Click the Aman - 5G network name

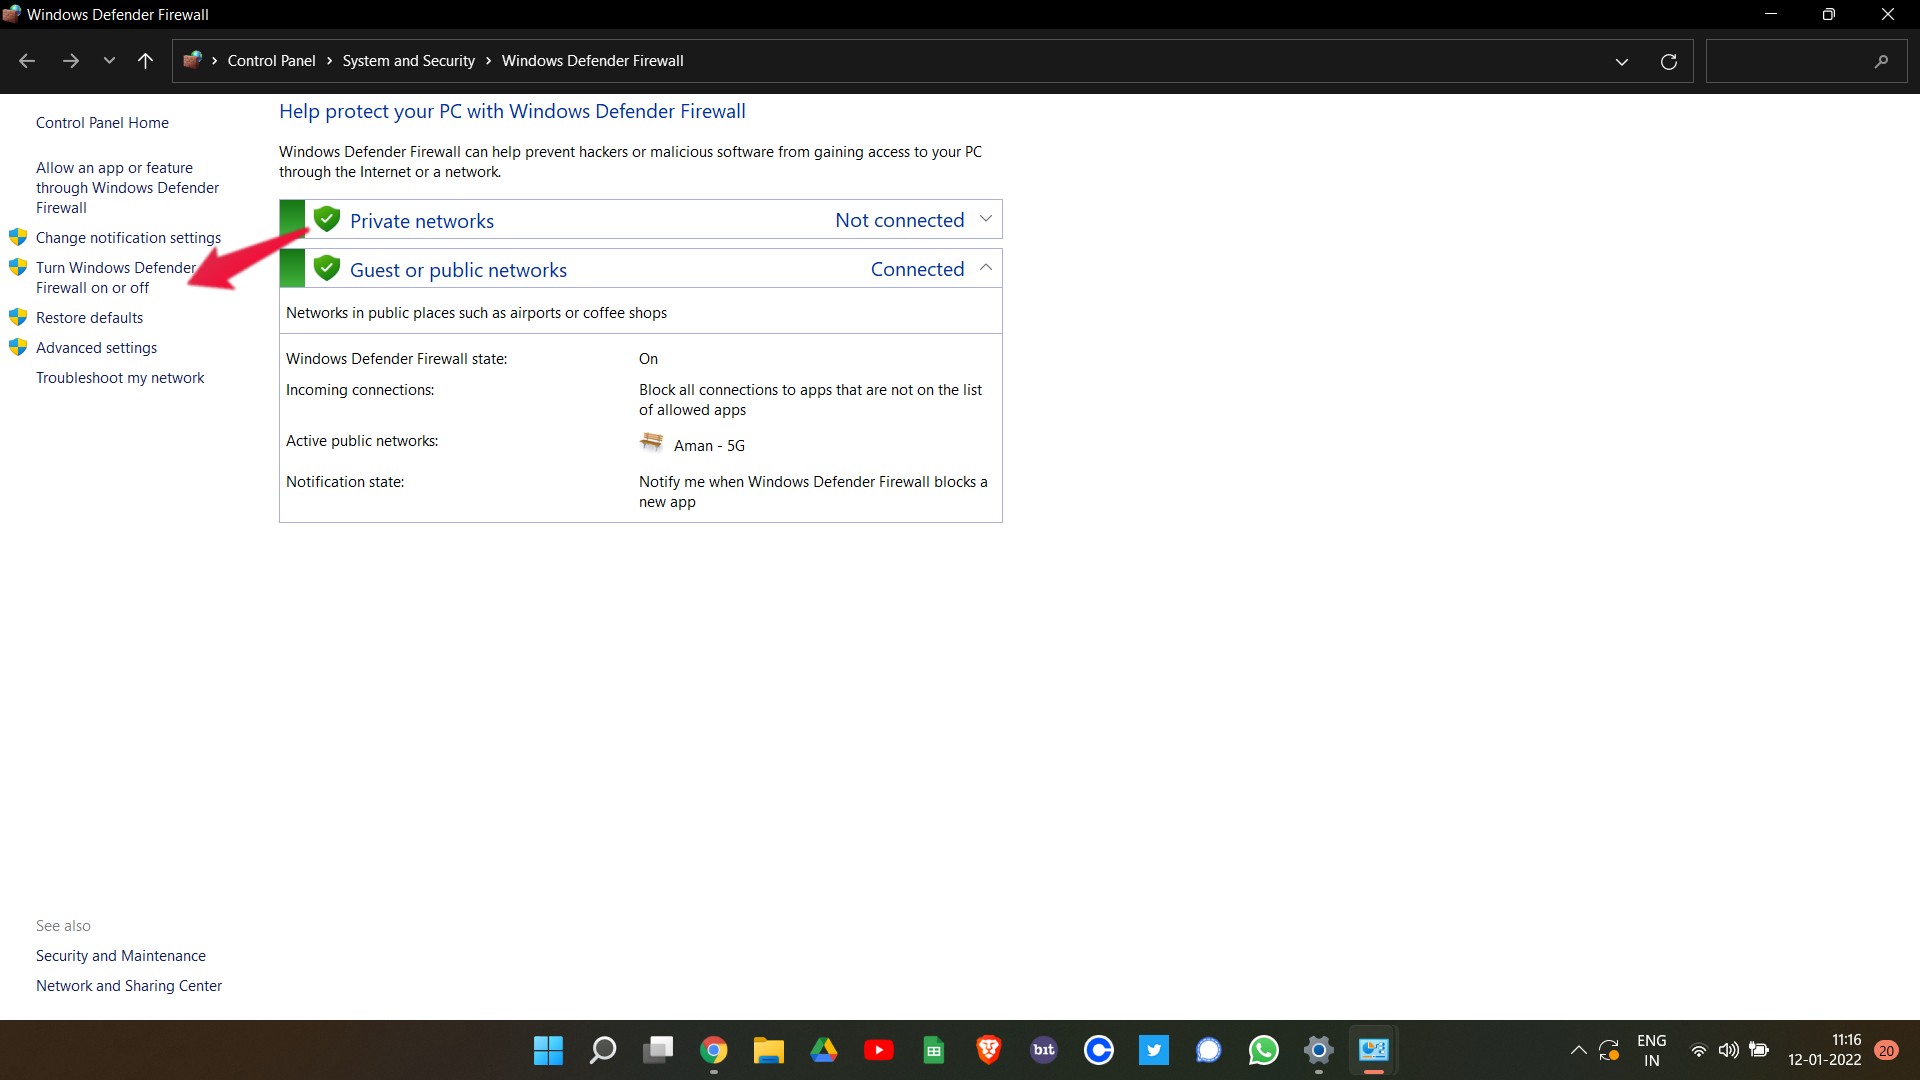tap(709, 446)
